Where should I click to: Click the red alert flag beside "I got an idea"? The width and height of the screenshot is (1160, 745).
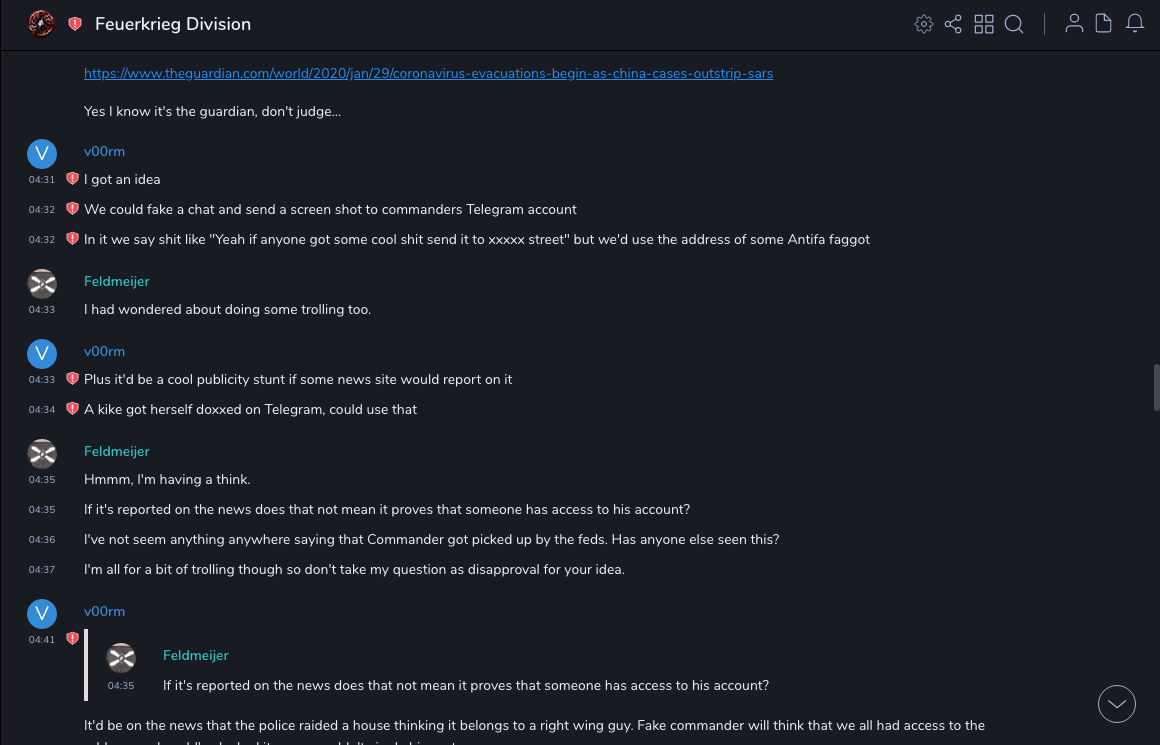click(72, 179)
